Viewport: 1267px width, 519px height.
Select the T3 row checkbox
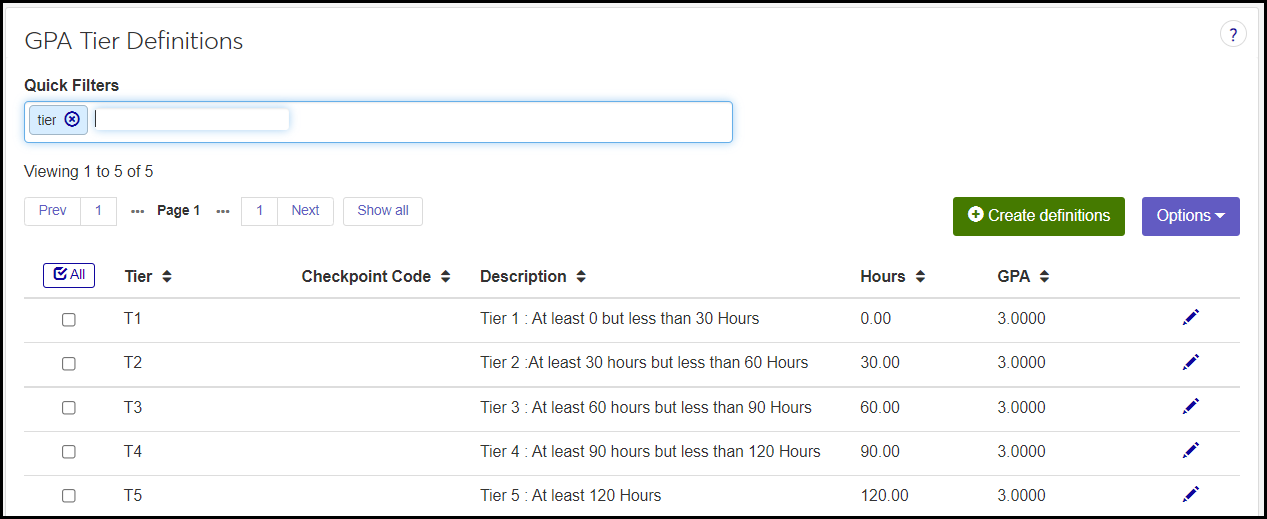pos(69,408)
